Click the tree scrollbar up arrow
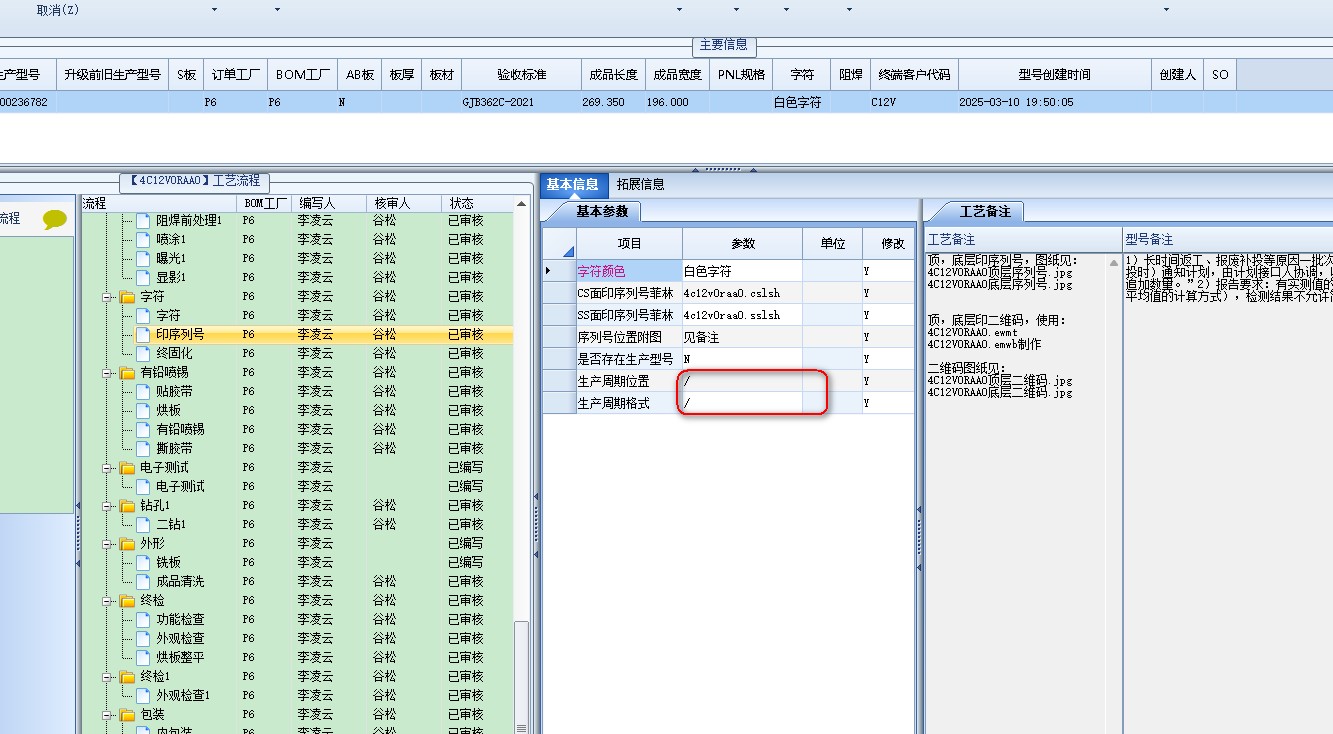Viewport: 1333px width, 734px height. point(522,204)
